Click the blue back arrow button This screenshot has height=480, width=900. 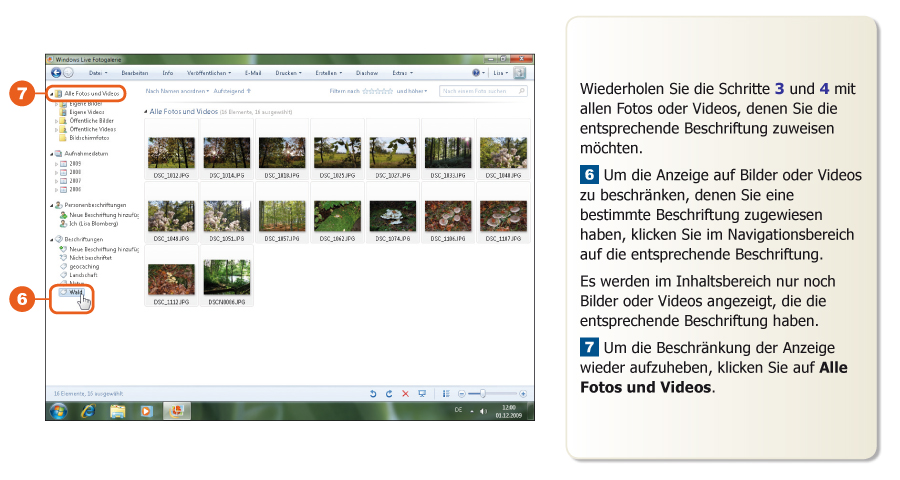tap(57, 73)
